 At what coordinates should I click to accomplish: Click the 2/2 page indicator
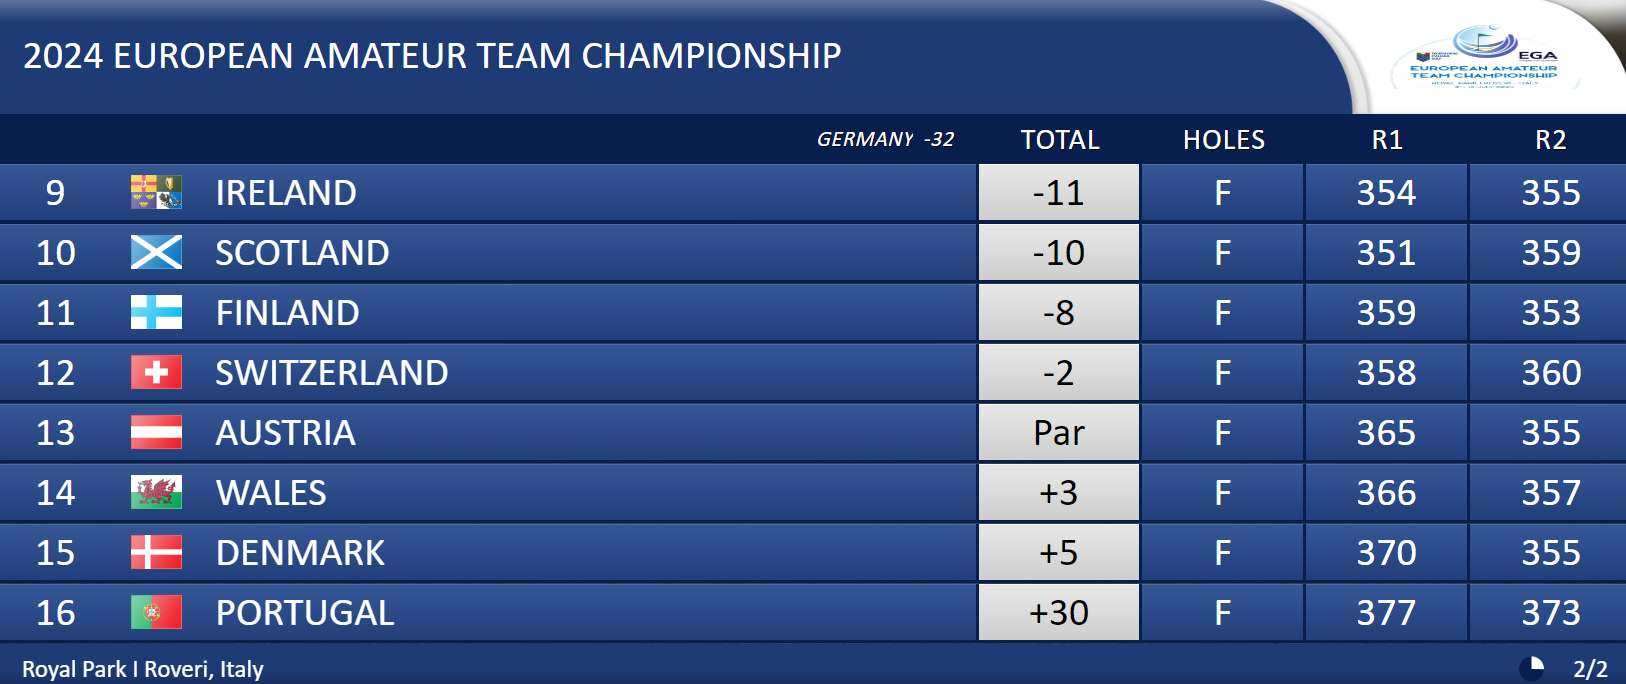click(1590, 669)
